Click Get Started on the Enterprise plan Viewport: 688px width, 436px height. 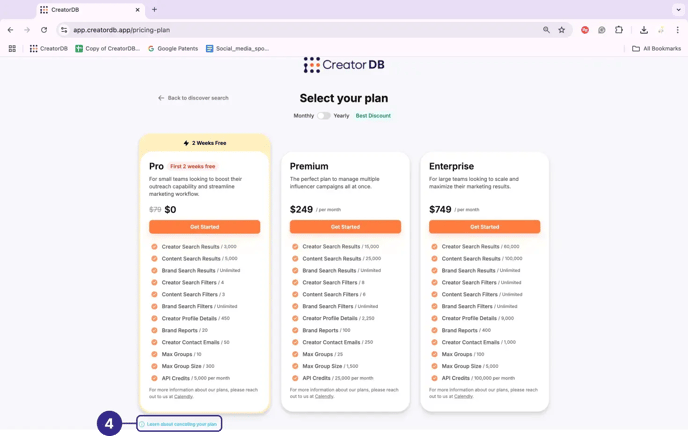point(484,227)
